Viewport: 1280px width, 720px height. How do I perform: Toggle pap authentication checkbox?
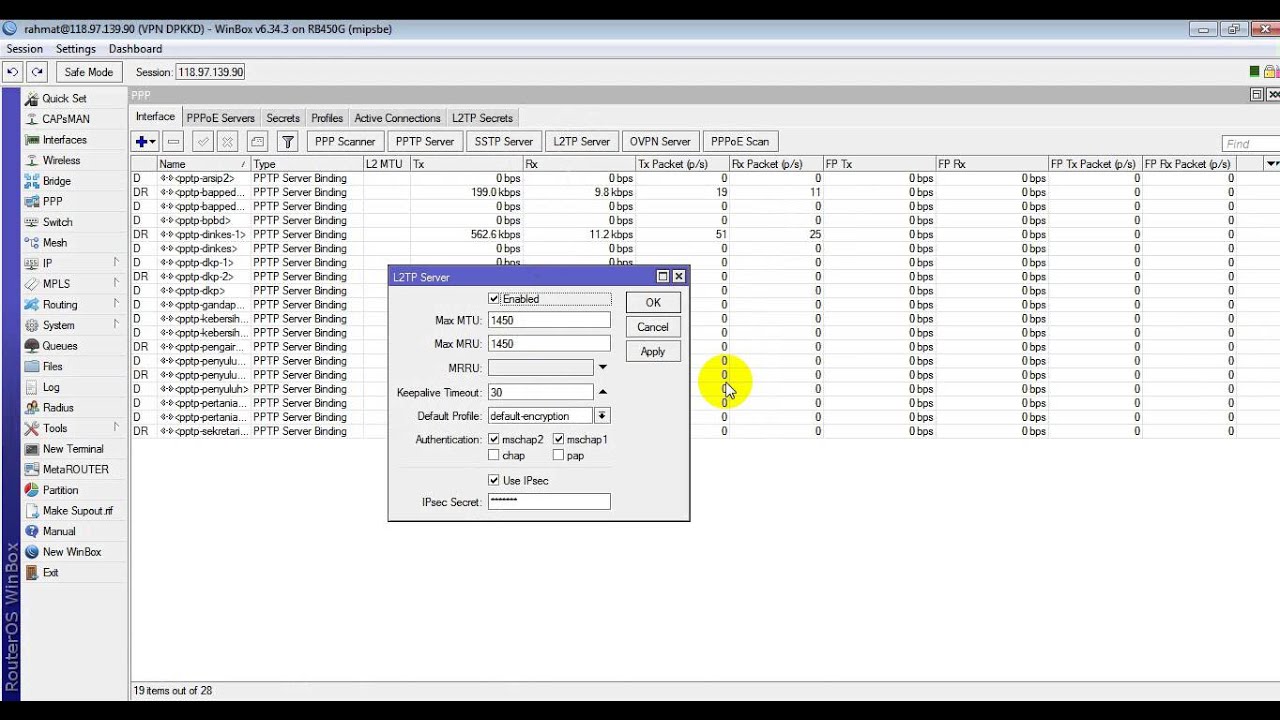pos(559,455)
